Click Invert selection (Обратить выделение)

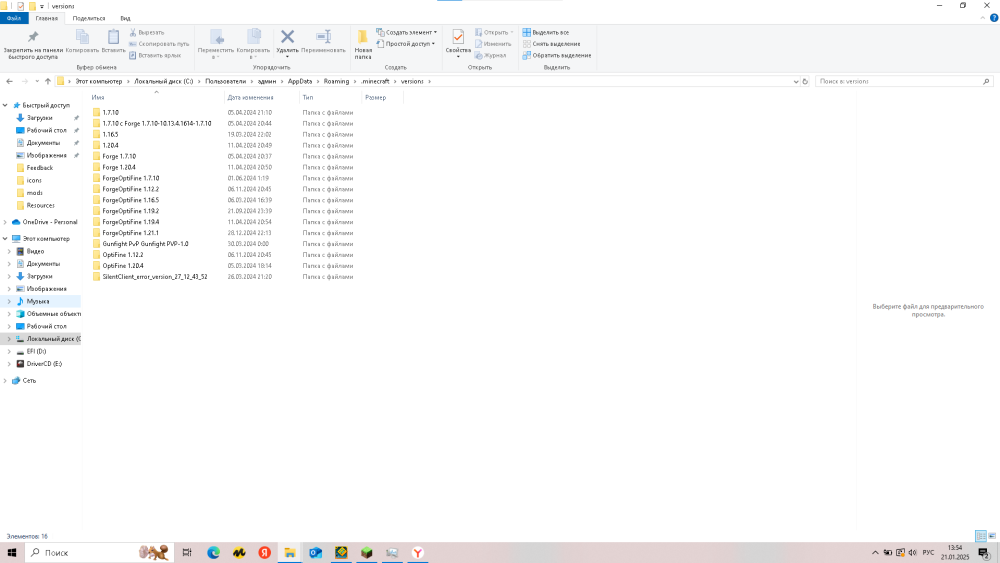(x=557, y=55)
